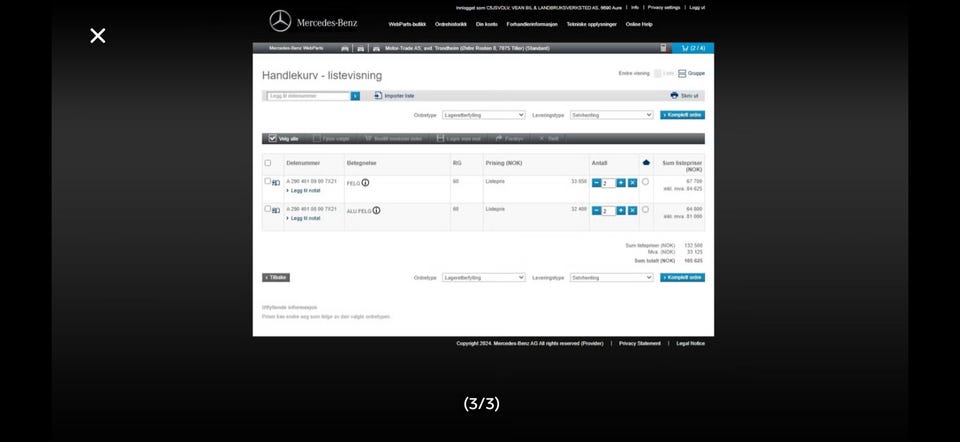
Task: Open the upper Leveringstype dropdown
Action: click(612, 115)
